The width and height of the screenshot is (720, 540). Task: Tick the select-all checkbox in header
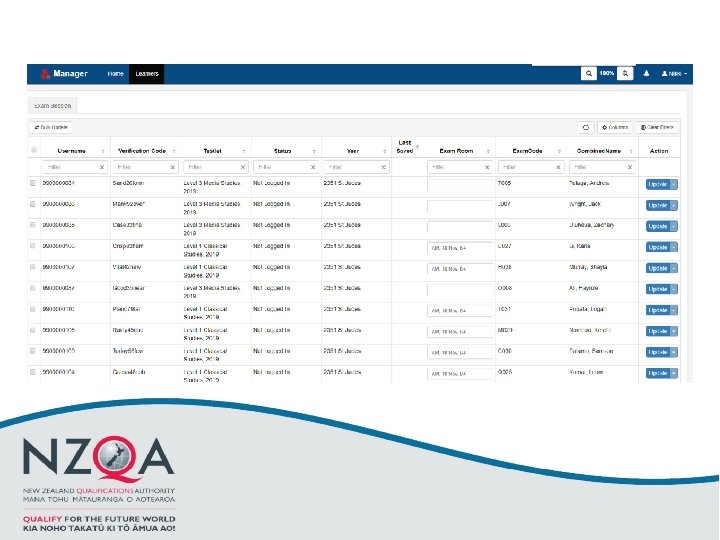pos(34,150)
